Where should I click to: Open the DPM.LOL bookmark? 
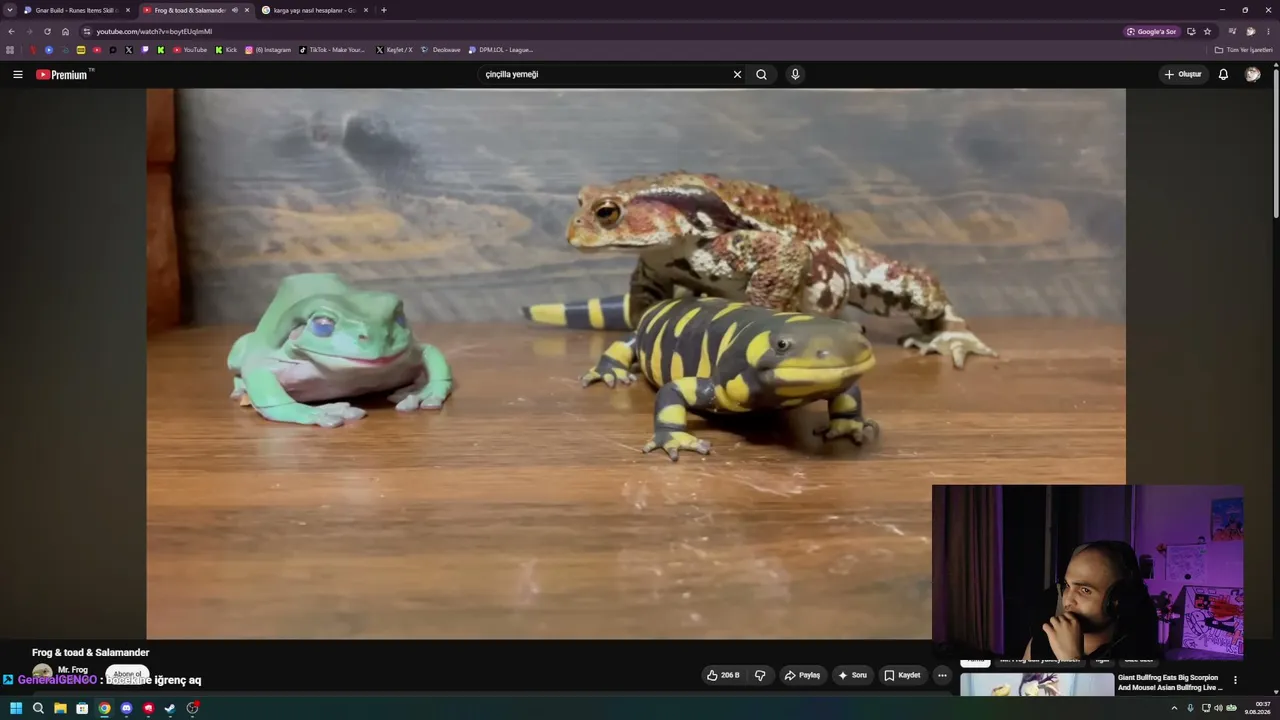tap(501, 49)
